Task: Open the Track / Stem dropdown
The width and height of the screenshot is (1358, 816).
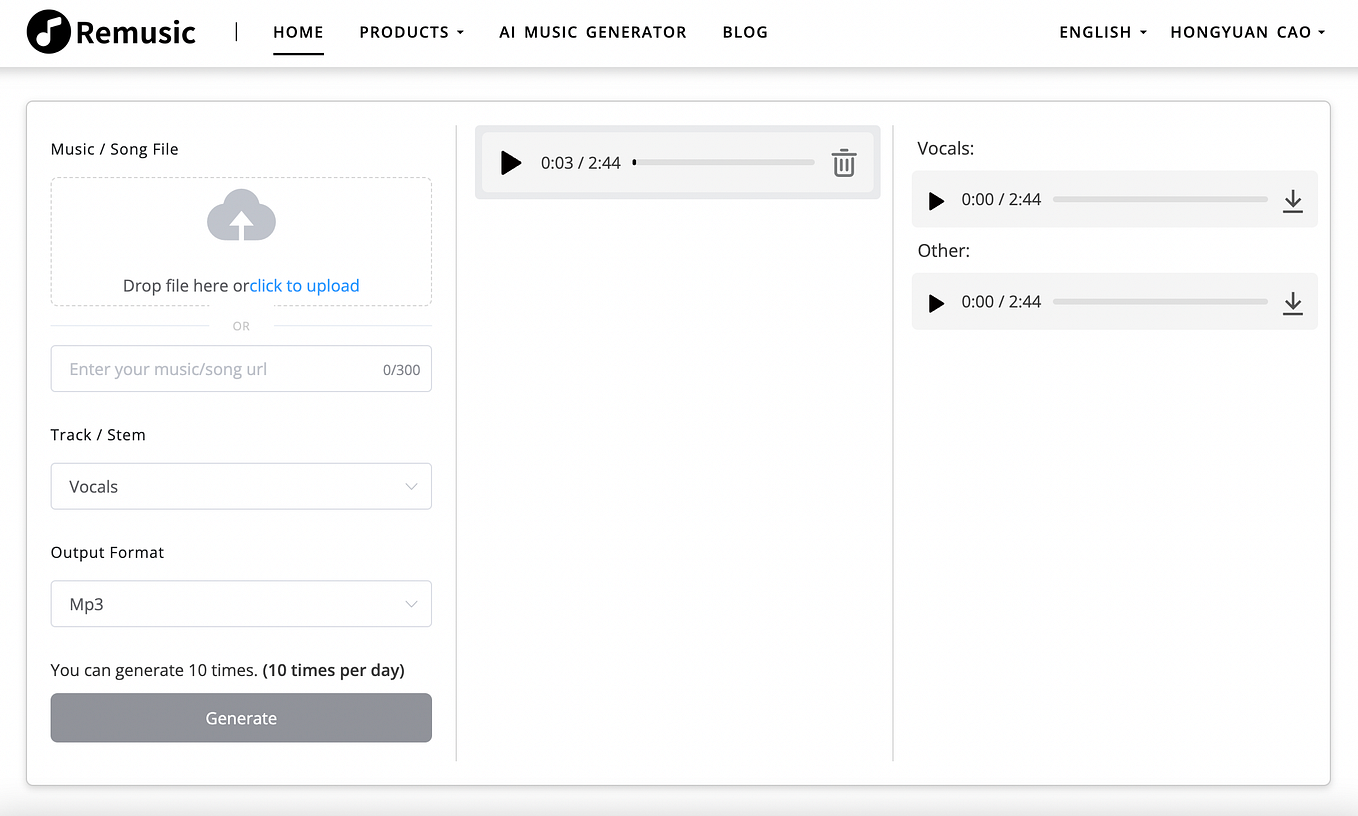Action: [241, 486]
